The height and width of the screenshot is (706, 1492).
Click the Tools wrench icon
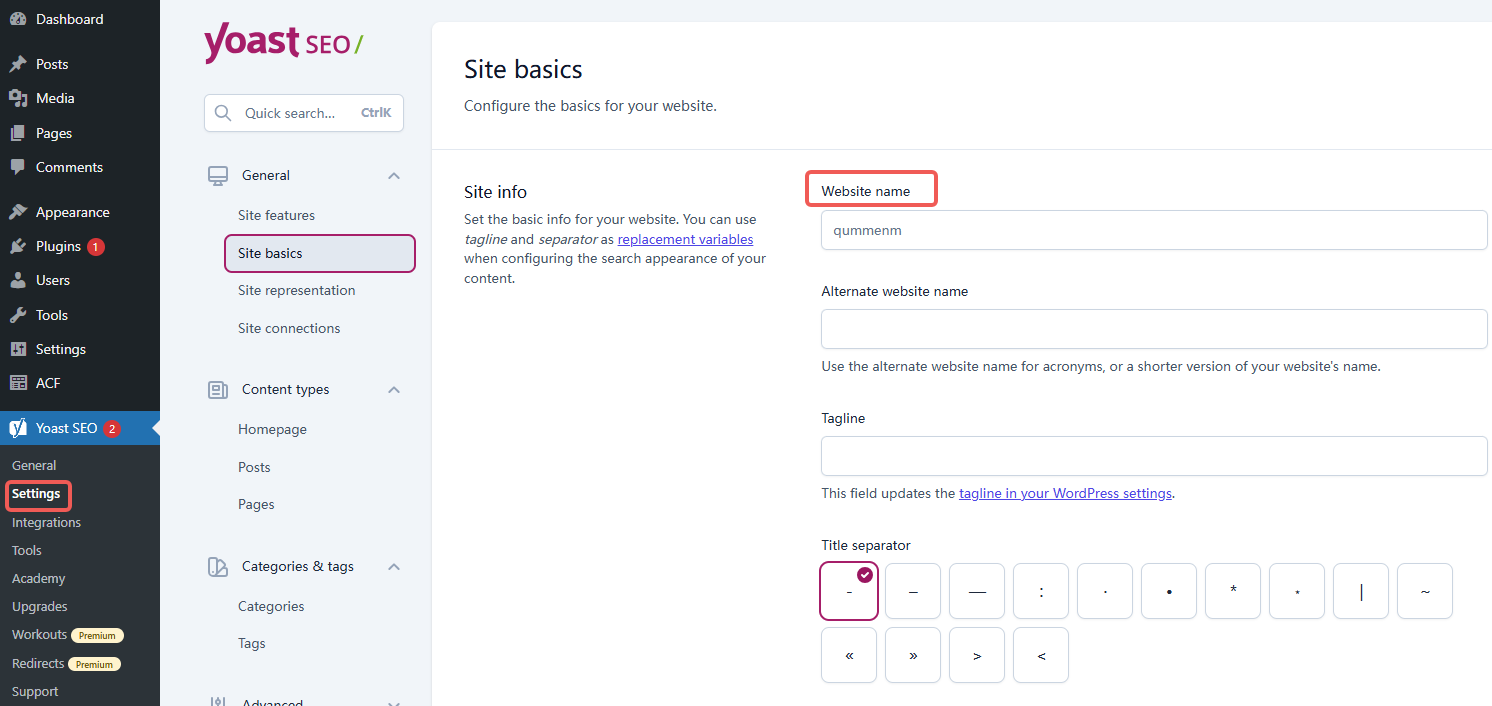pos(18,315)
